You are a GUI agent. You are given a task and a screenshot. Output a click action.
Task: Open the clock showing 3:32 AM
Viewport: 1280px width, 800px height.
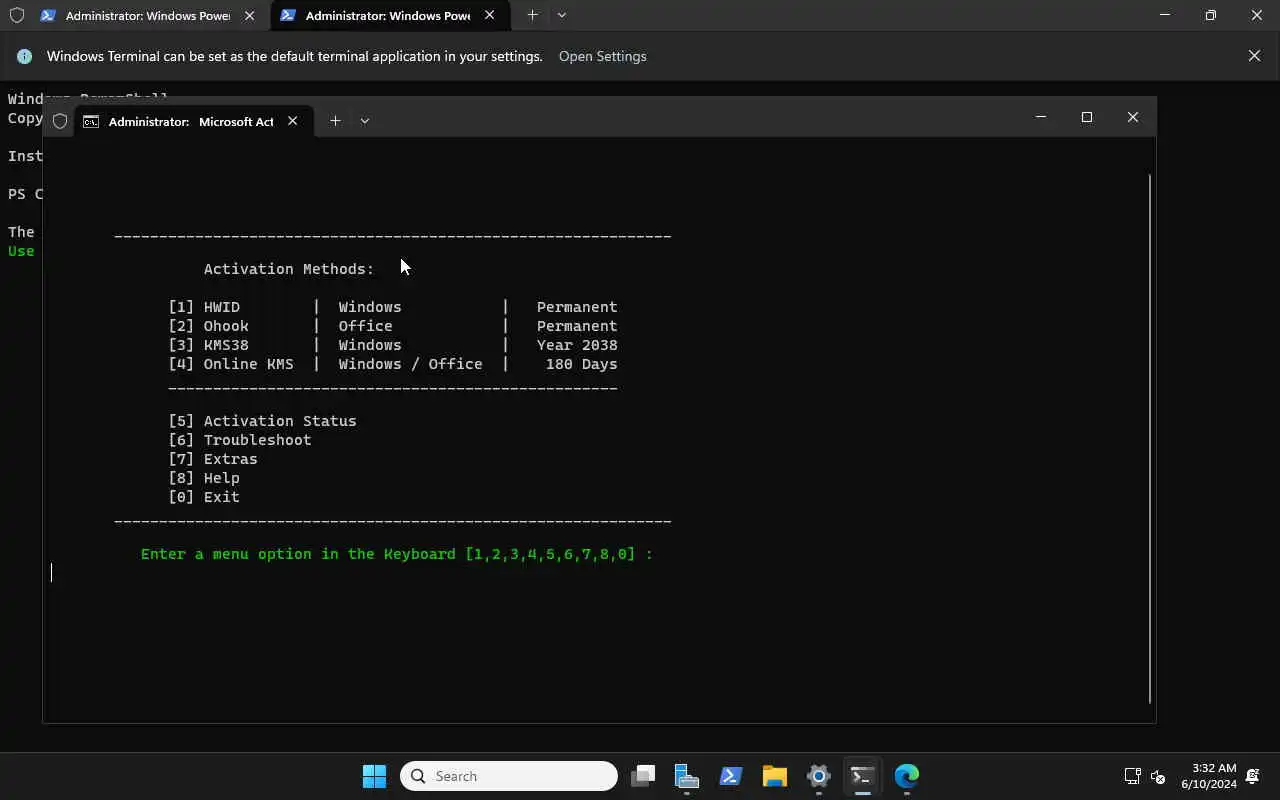tap(1208, 776)
